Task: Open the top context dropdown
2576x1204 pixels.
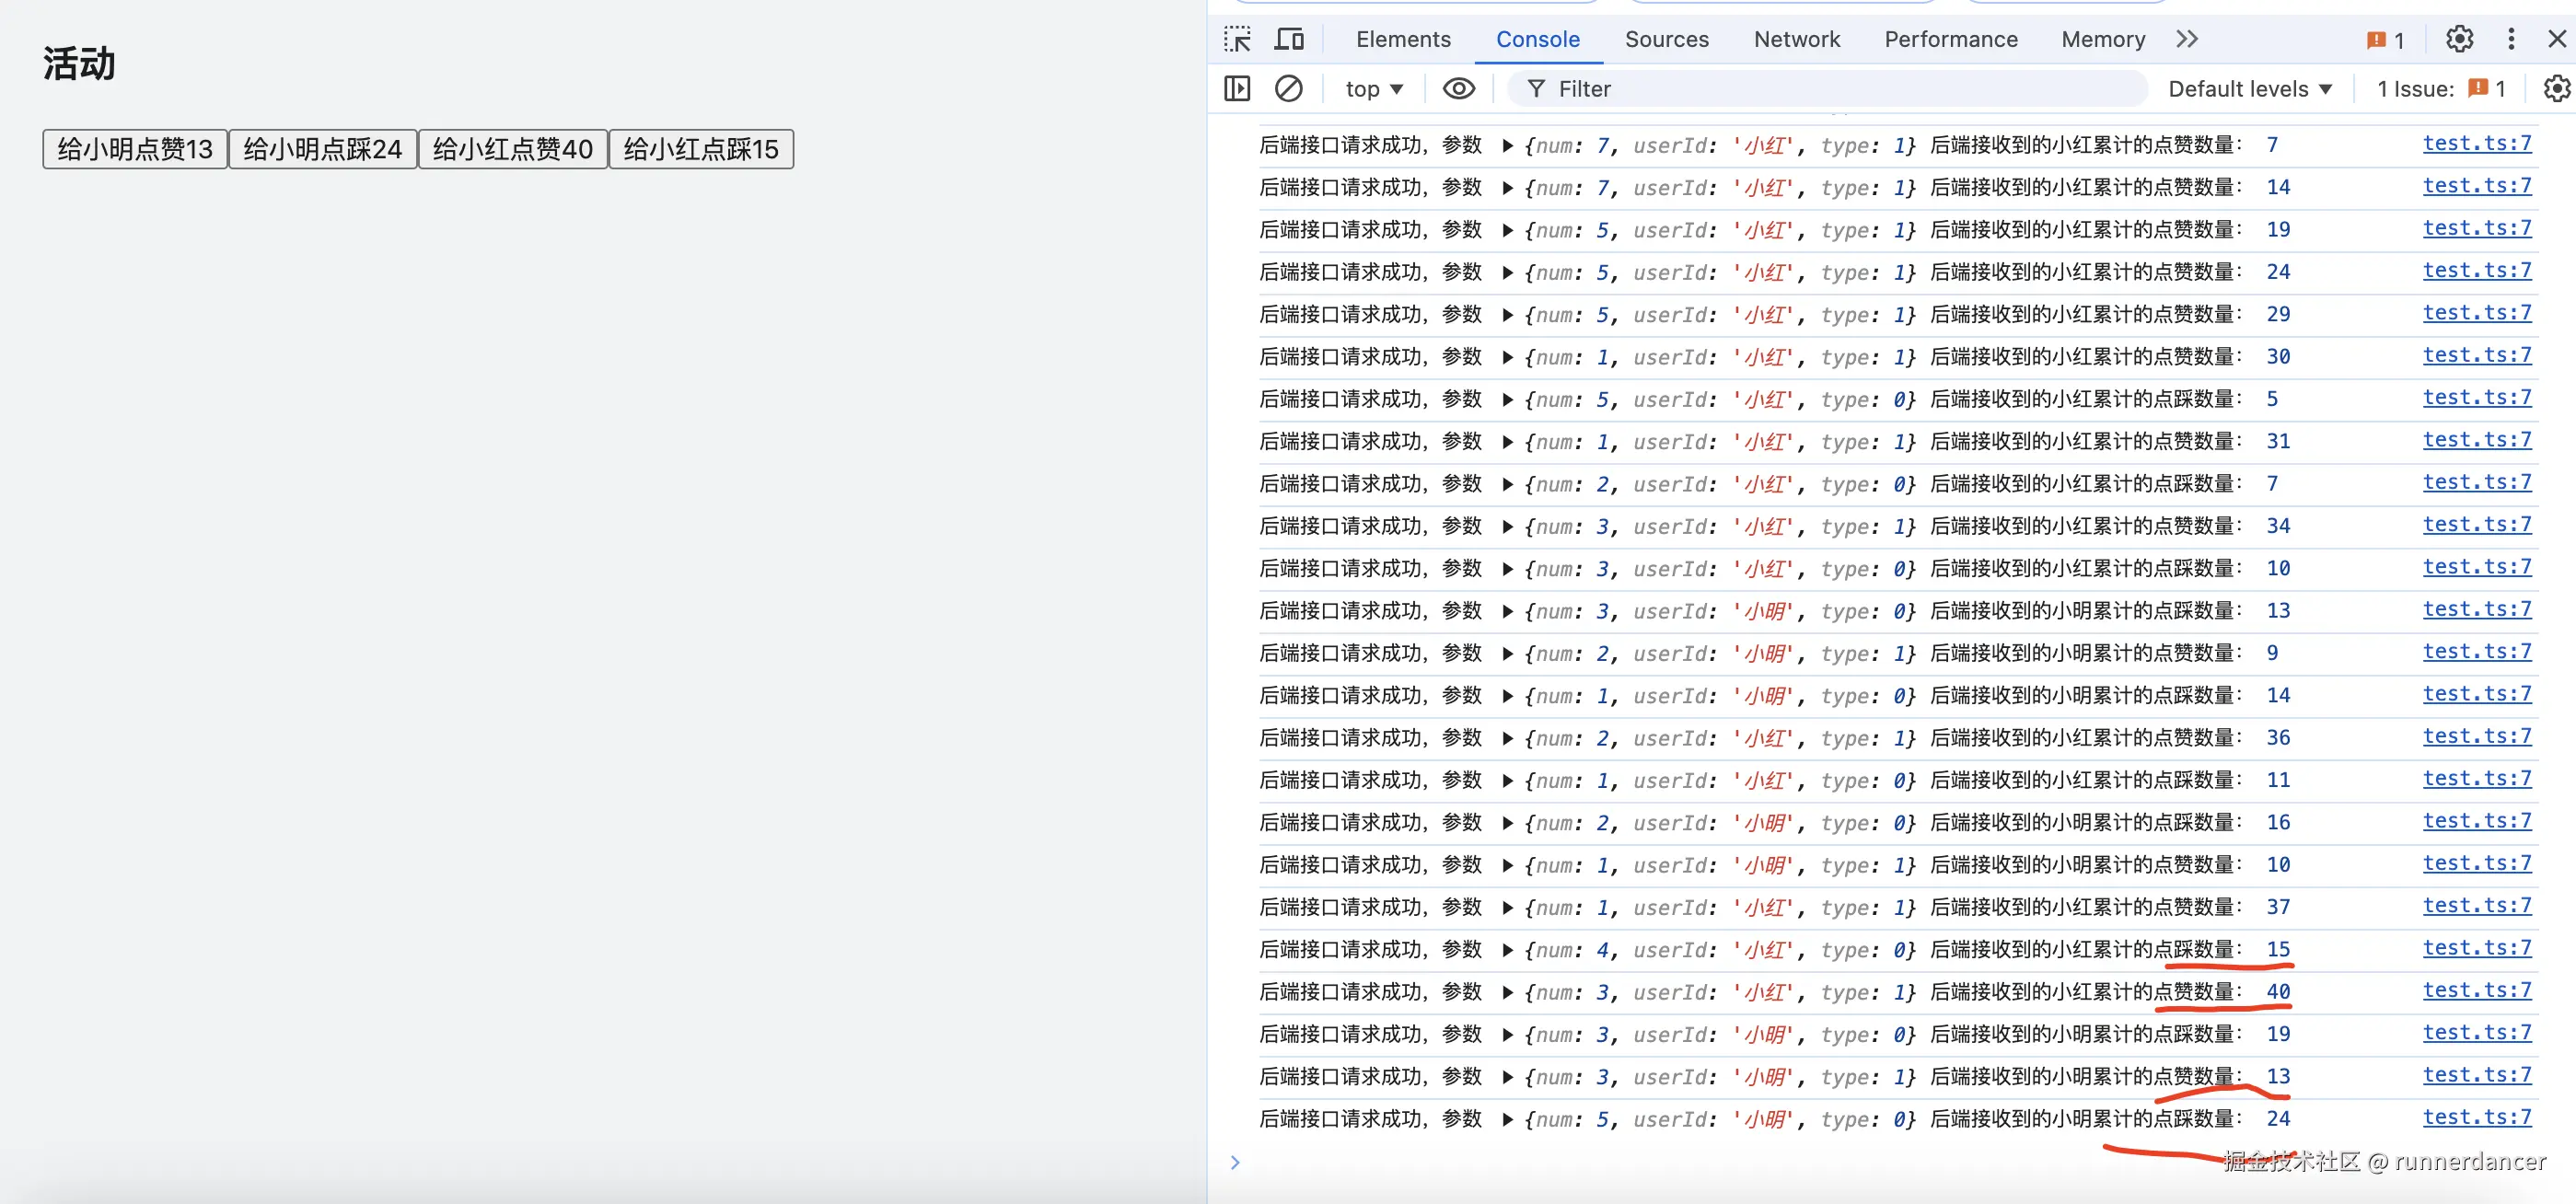Action: pyautogui.click(x=1374, y=89)
